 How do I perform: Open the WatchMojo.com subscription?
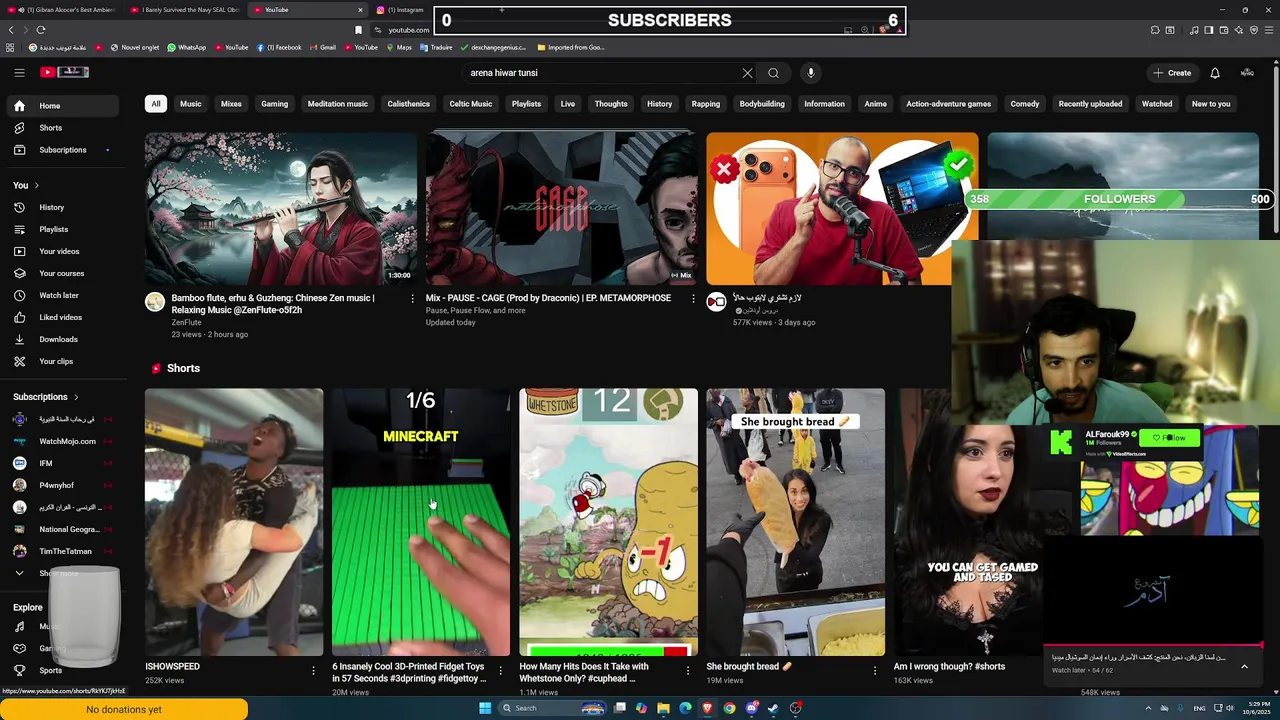65,441
